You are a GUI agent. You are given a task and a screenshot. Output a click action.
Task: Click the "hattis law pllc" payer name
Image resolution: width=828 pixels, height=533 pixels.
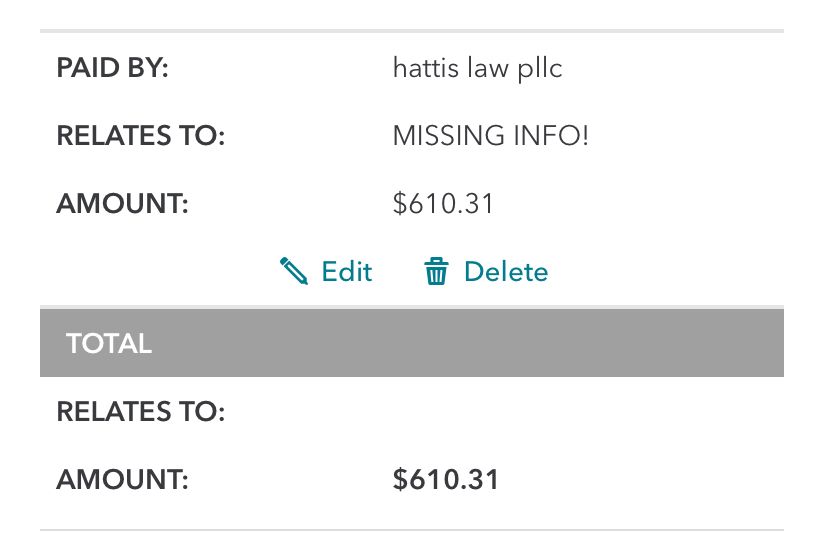[478, 69]
